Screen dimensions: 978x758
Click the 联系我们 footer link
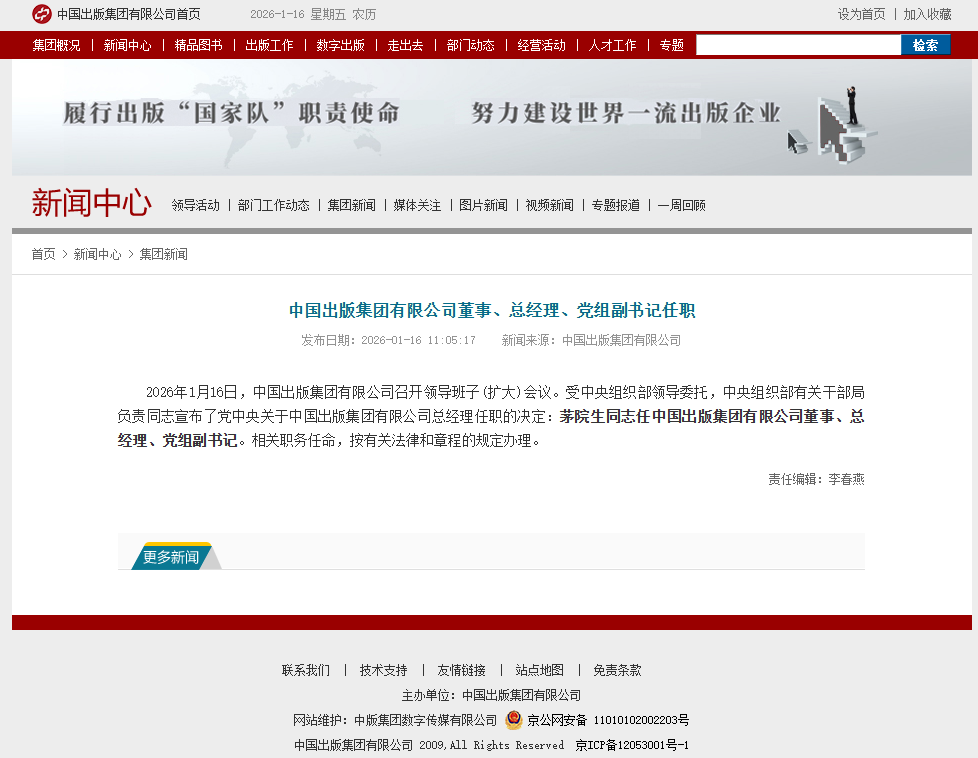click(305, 670)
